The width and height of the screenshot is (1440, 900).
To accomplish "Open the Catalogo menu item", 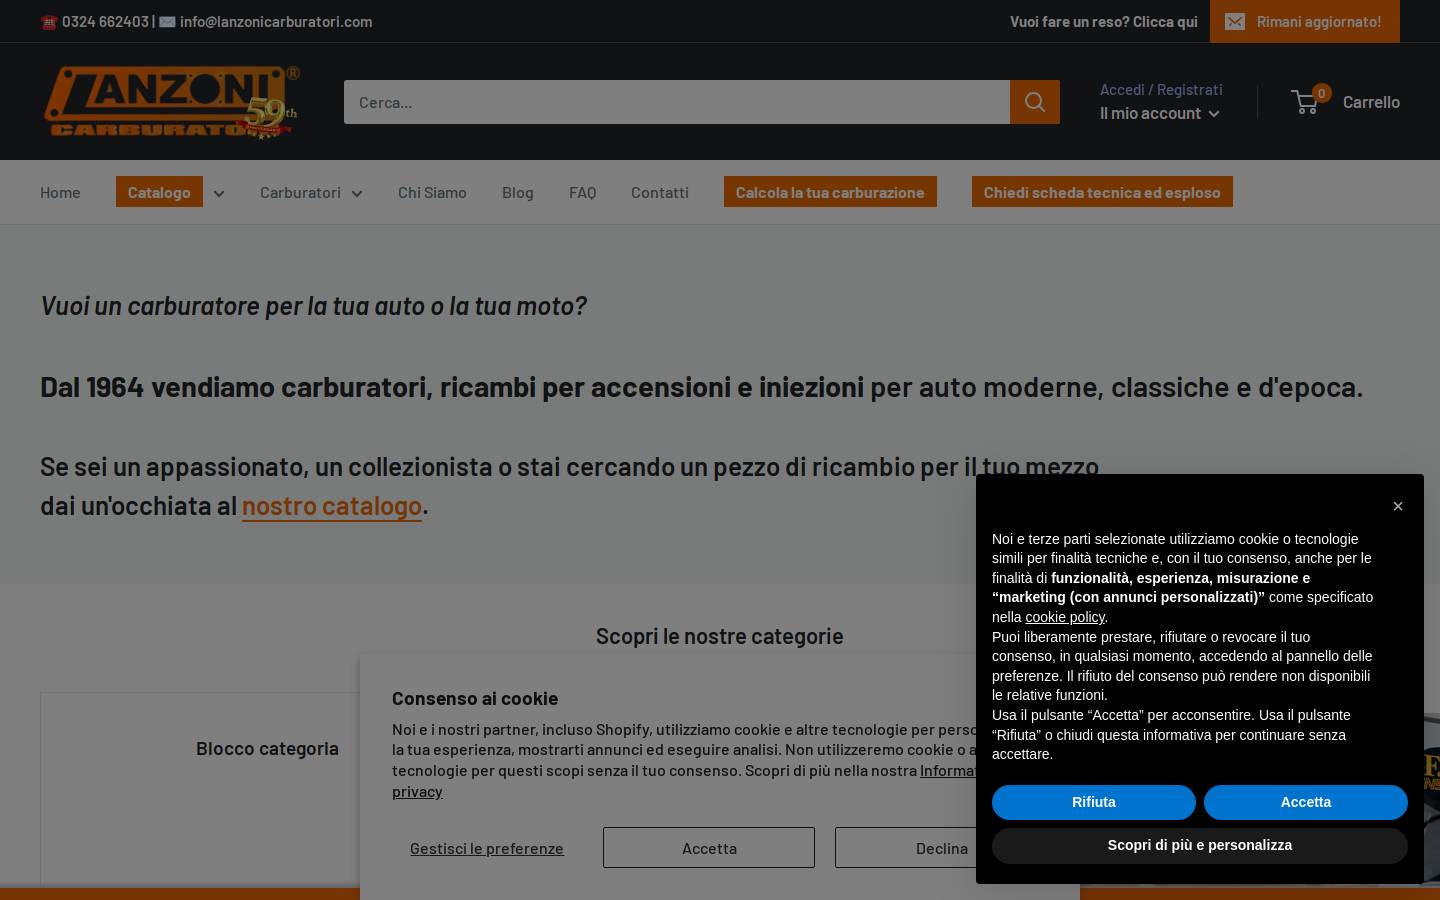I will click(x=159, y=192).
